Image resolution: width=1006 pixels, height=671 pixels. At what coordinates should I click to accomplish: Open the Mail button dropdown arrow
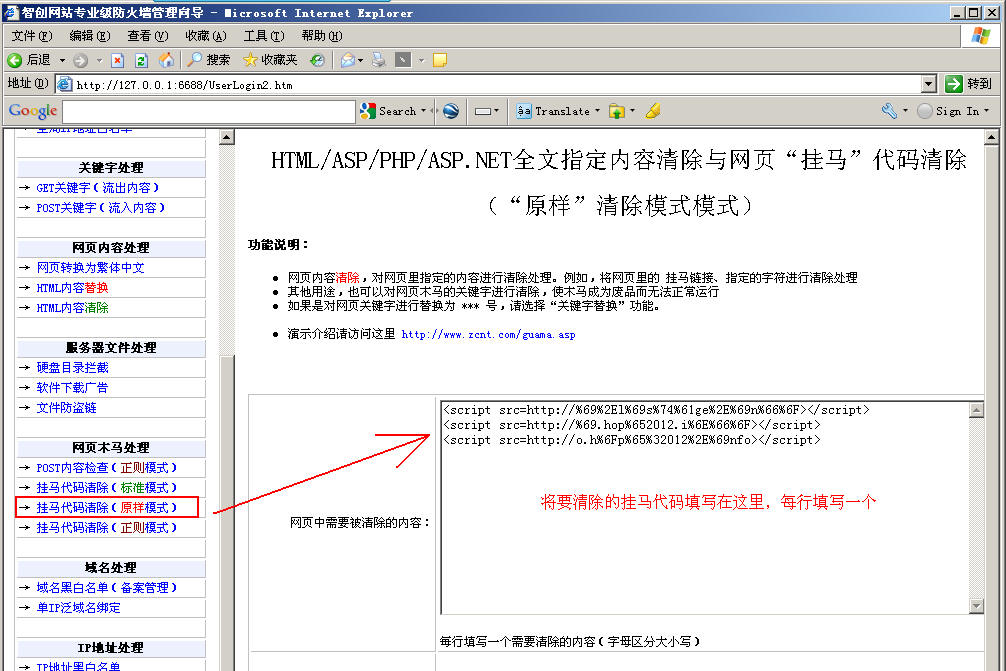(361, 60)
